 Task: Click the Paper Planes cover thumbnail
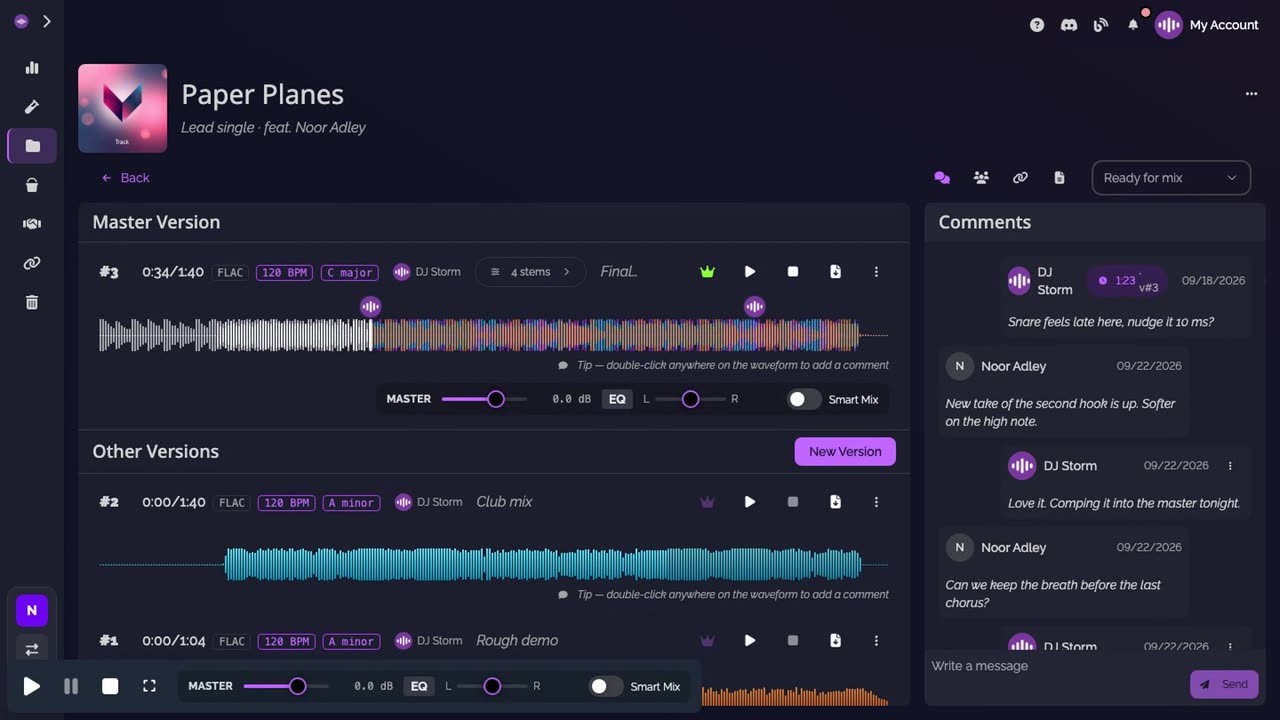click(122, 109)
